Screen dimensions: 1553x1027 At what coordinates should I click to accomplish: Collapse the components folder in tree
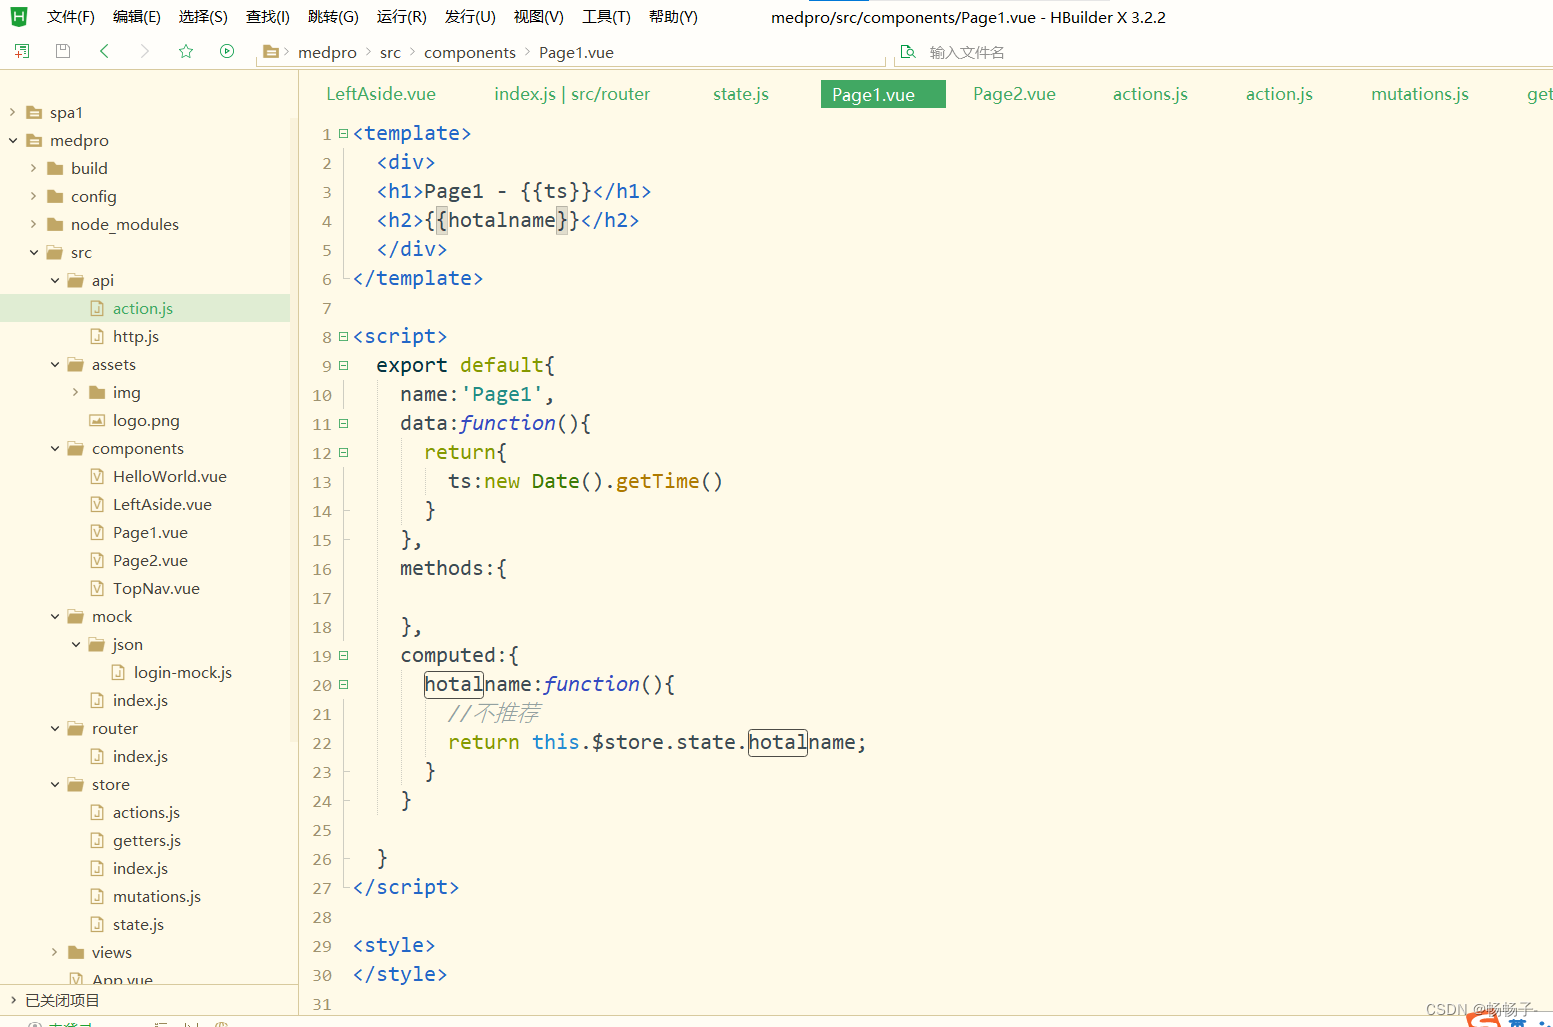[x=55, y=448]
